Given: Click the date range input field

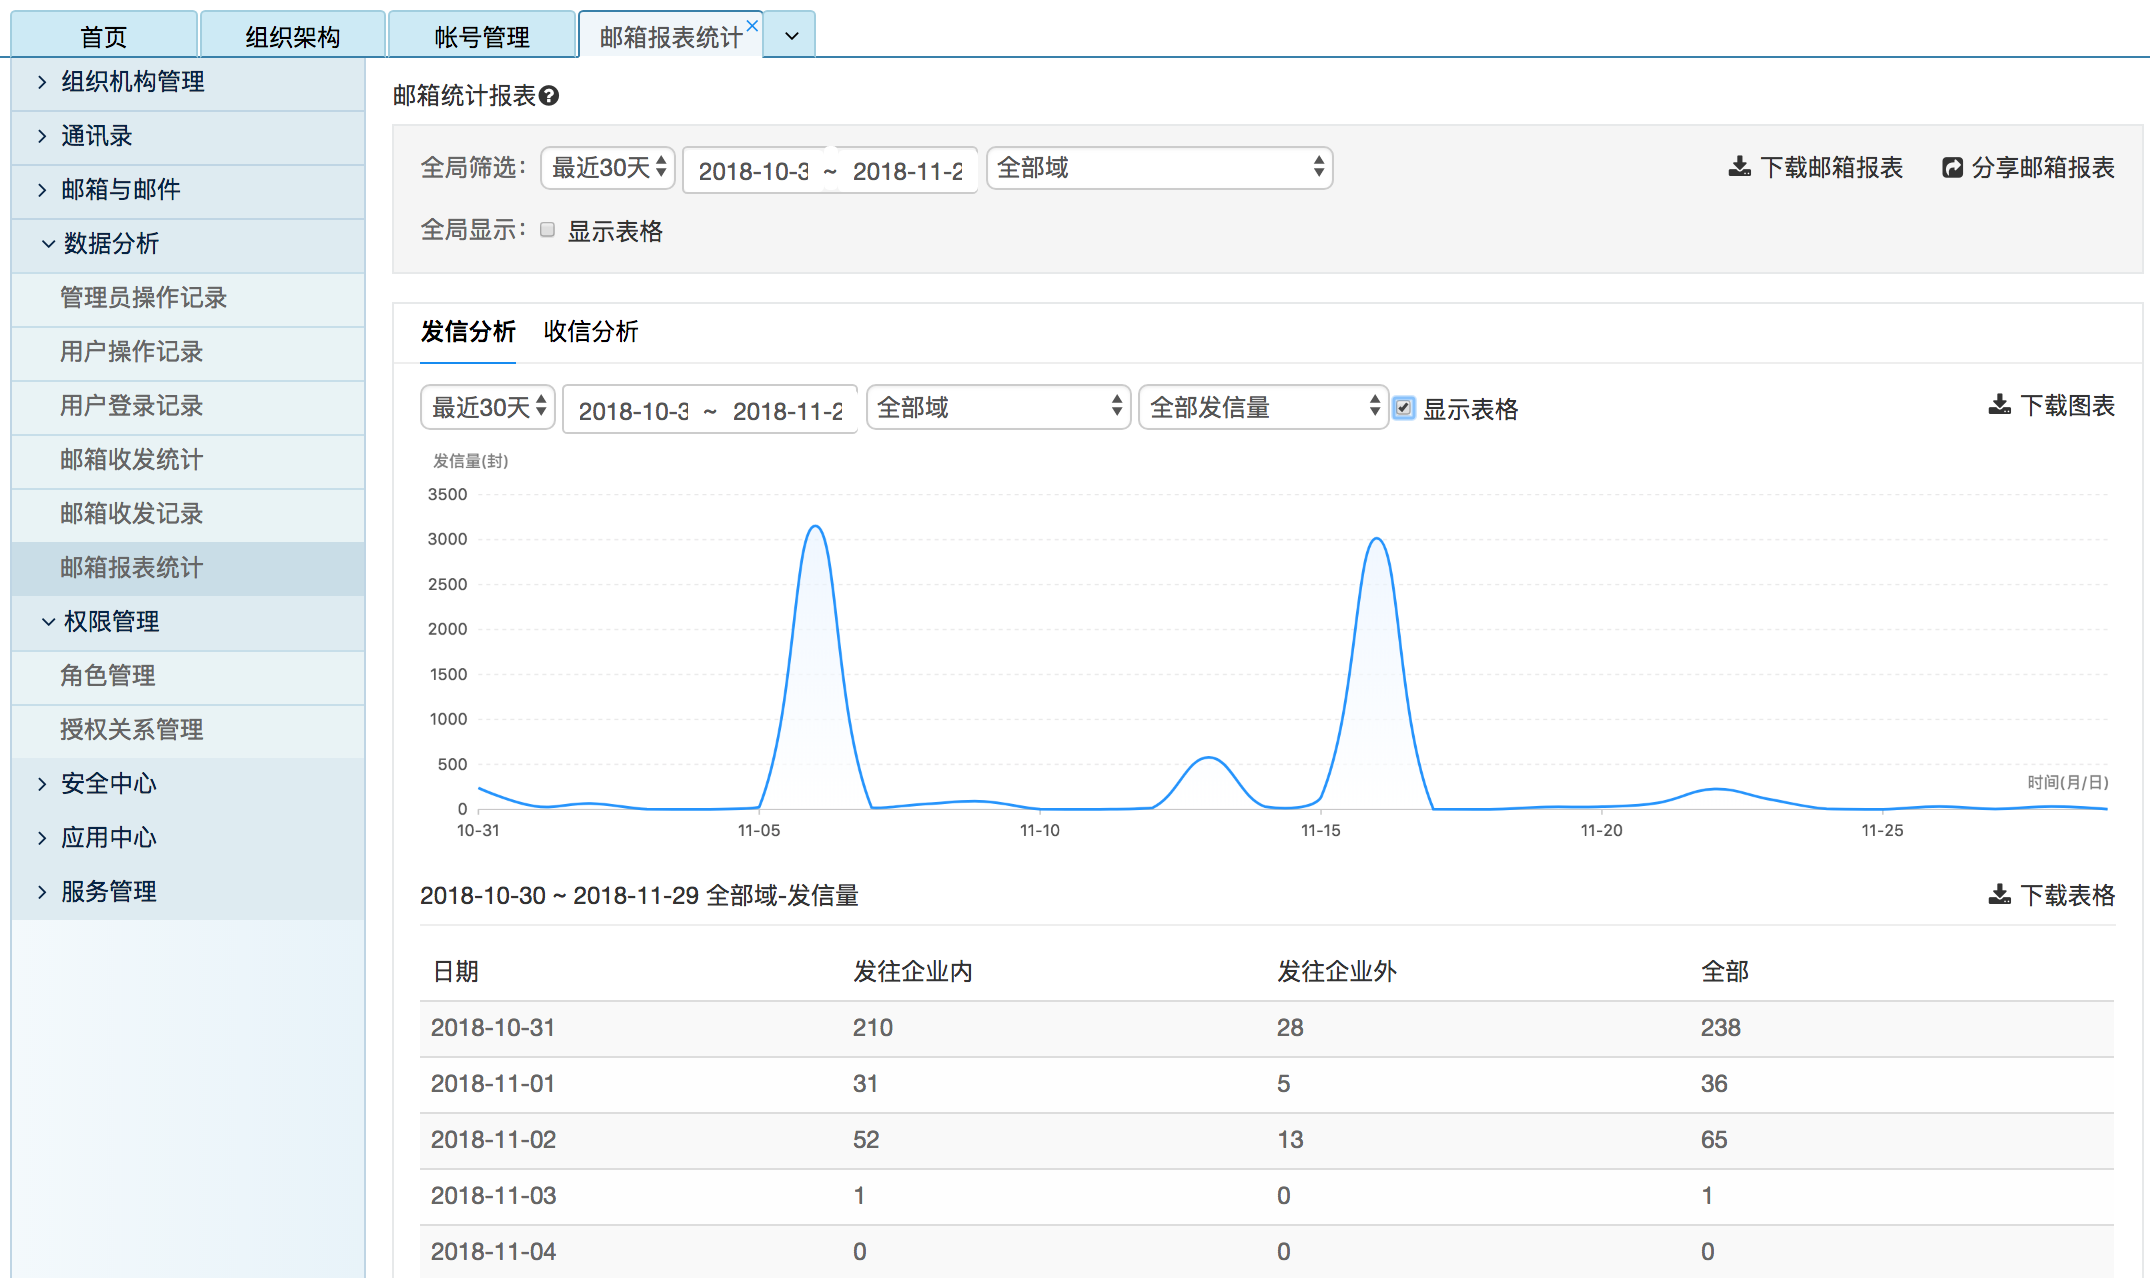Looking at the screenshot, I should [828, 170].
